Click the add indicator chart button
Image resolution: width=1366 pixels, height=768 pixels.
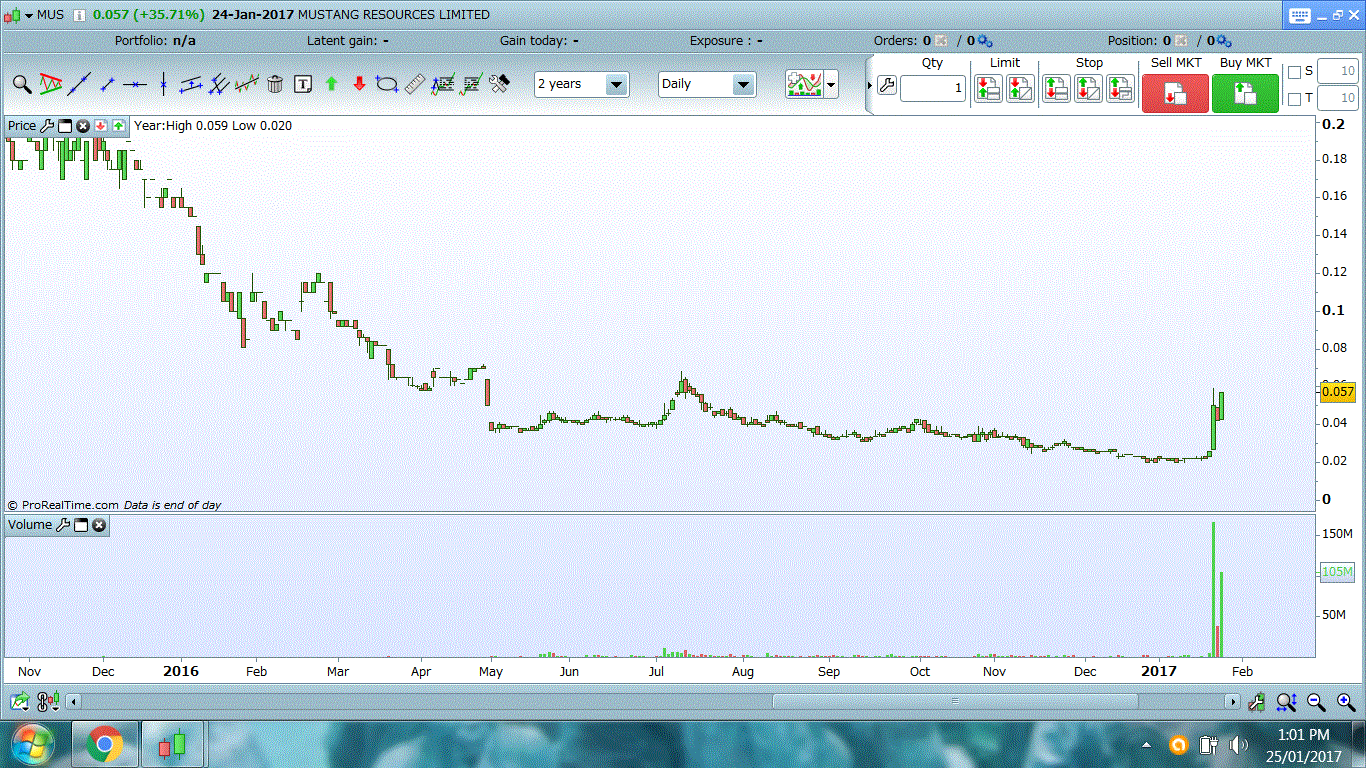[804, 84]
